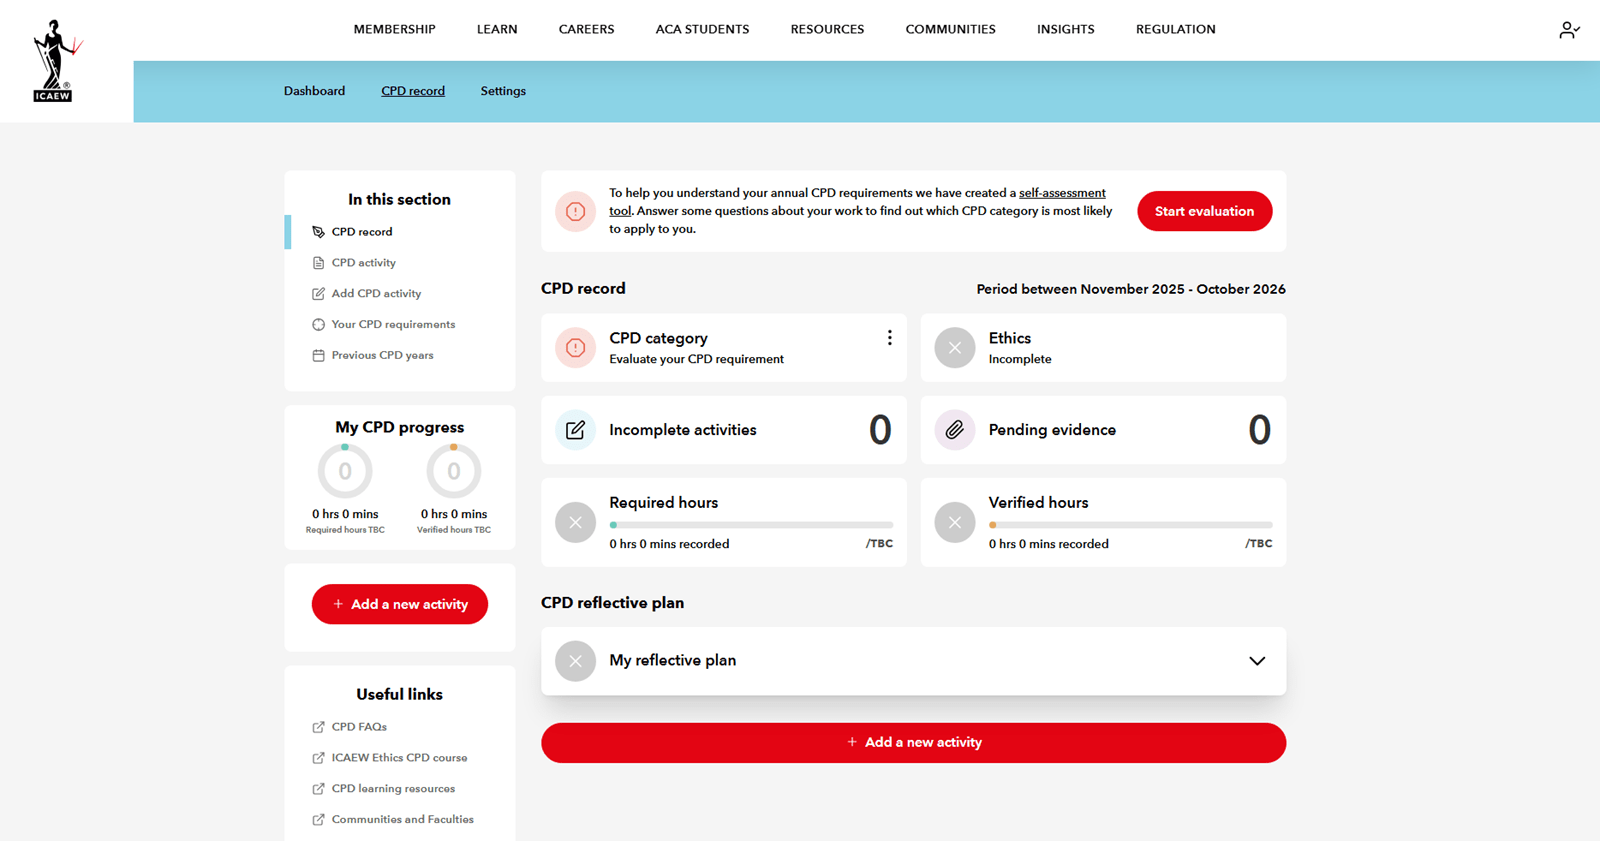Follow the self-assessment tool link
The height and width of the screenshot is (841, 1600).
click(1061, 193)
